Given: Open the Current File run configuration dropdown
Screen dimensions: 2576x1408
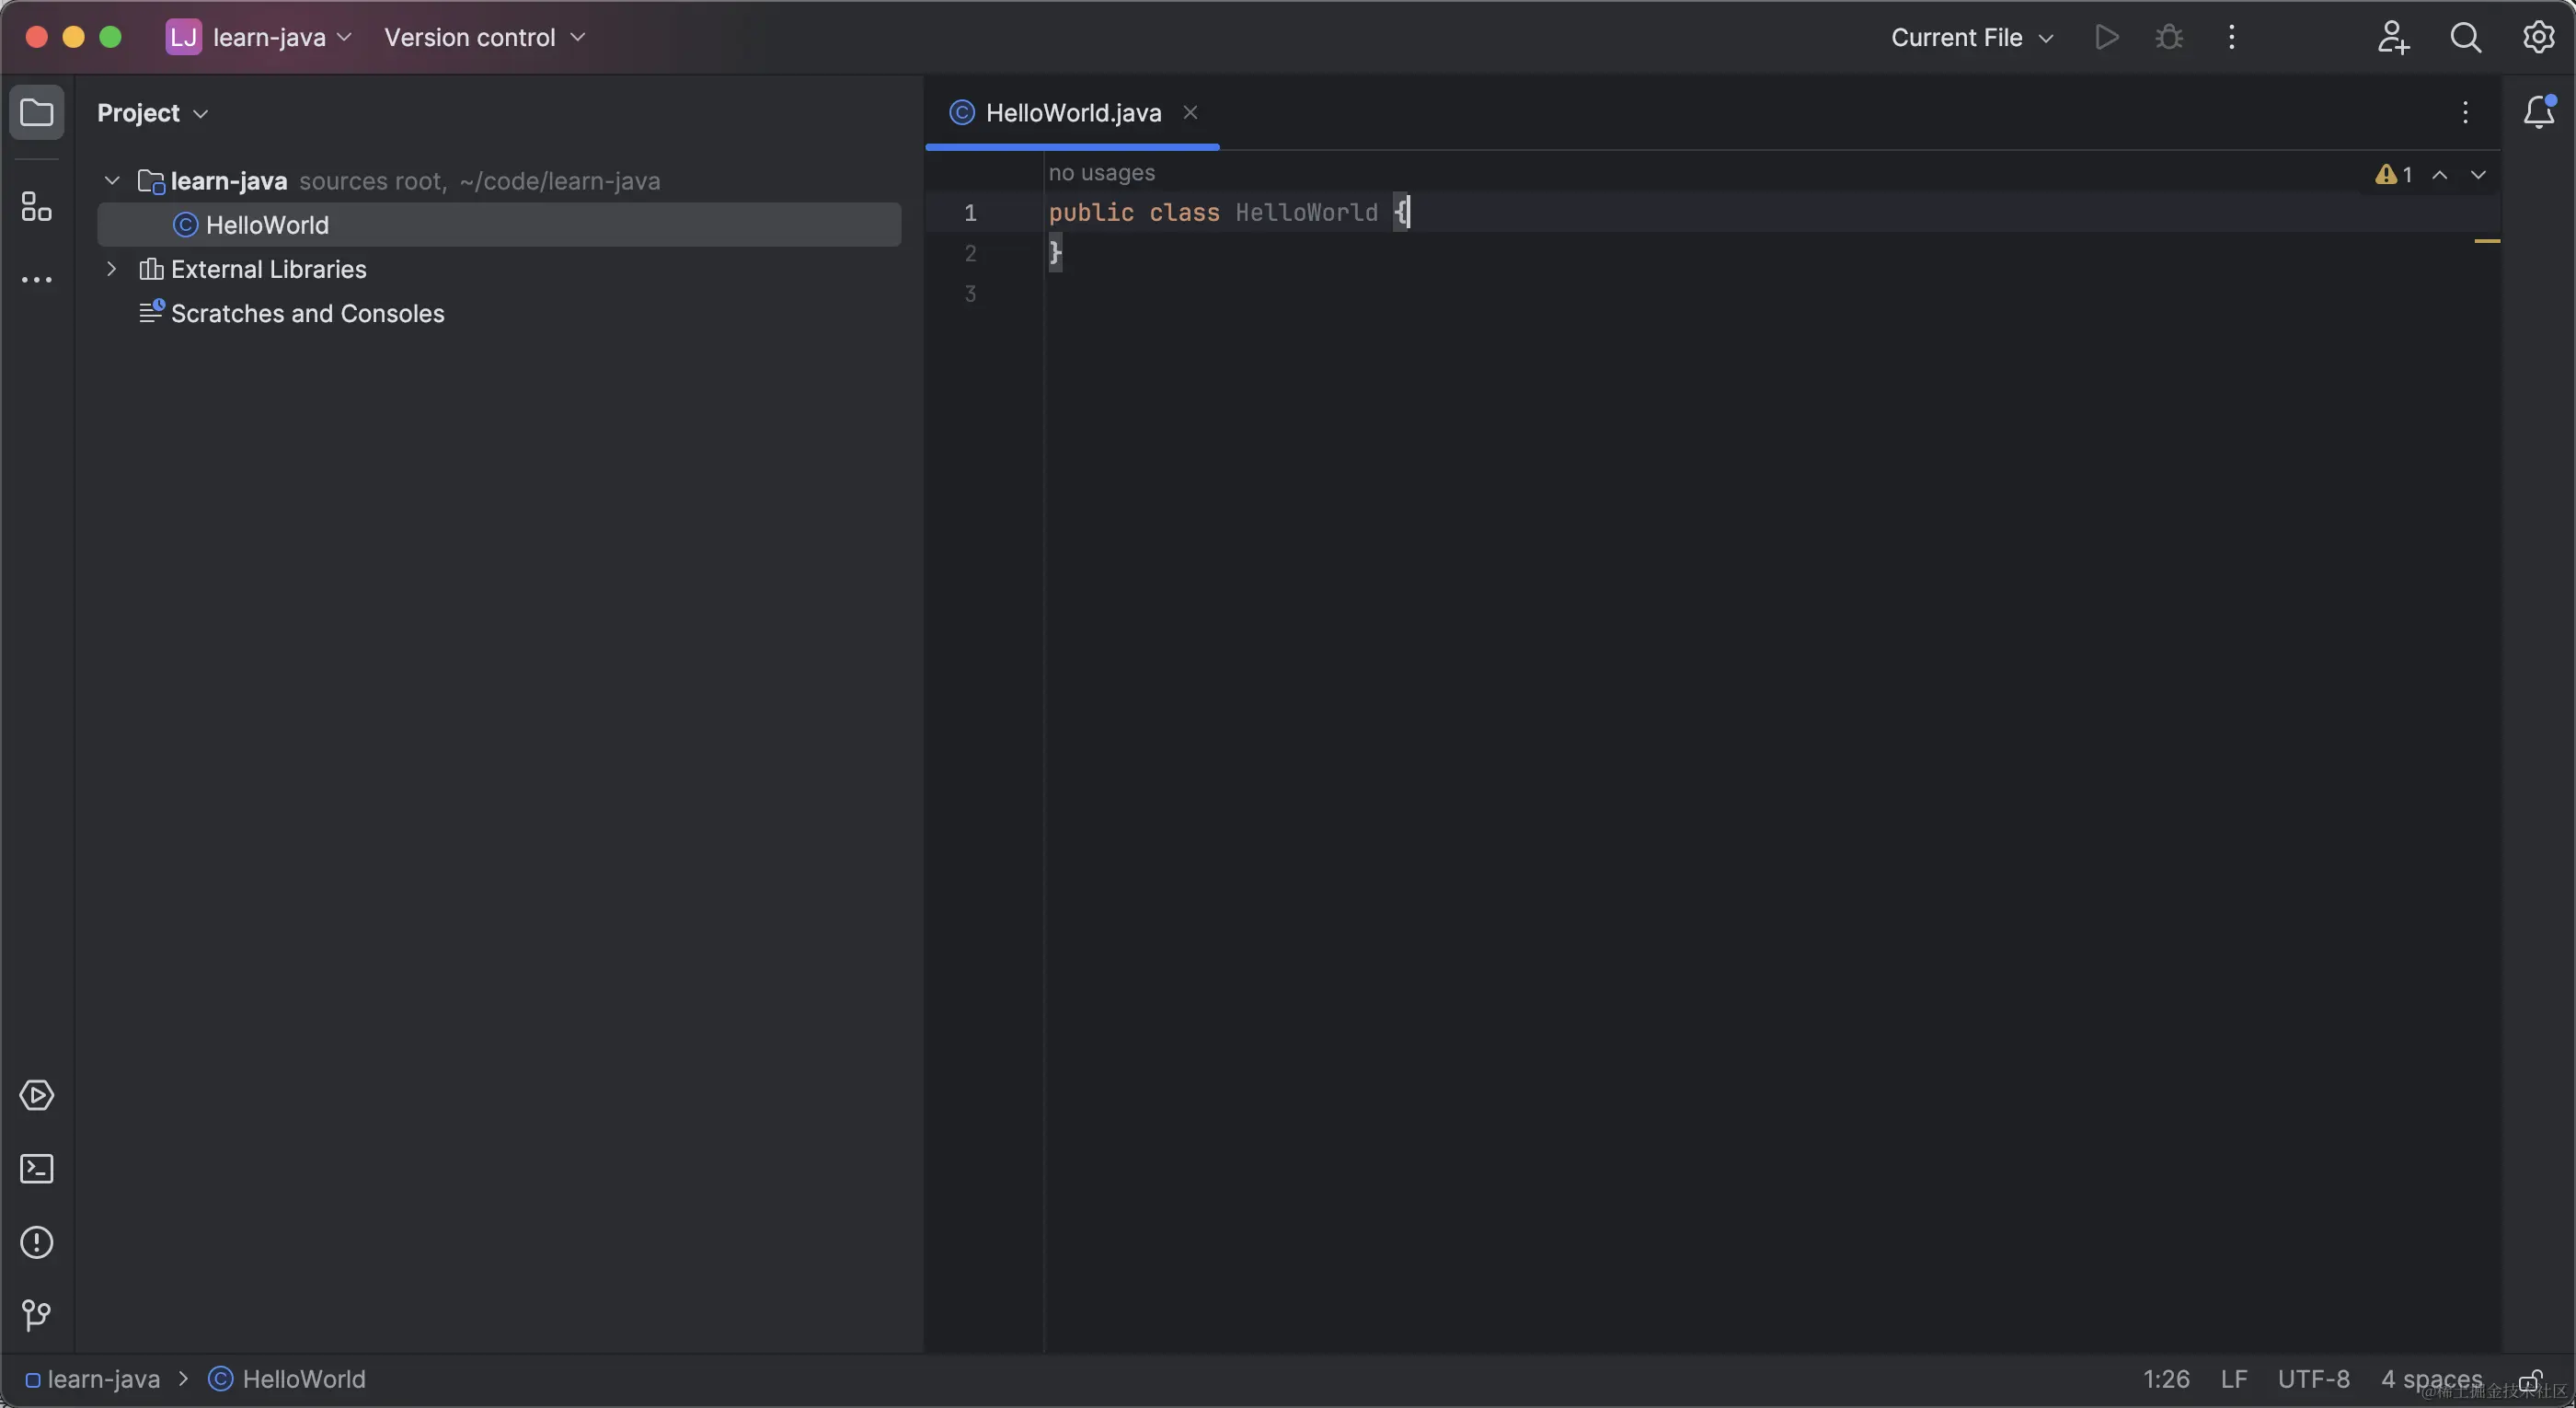Looking at the screenshot, I should tap(1972, 38).
